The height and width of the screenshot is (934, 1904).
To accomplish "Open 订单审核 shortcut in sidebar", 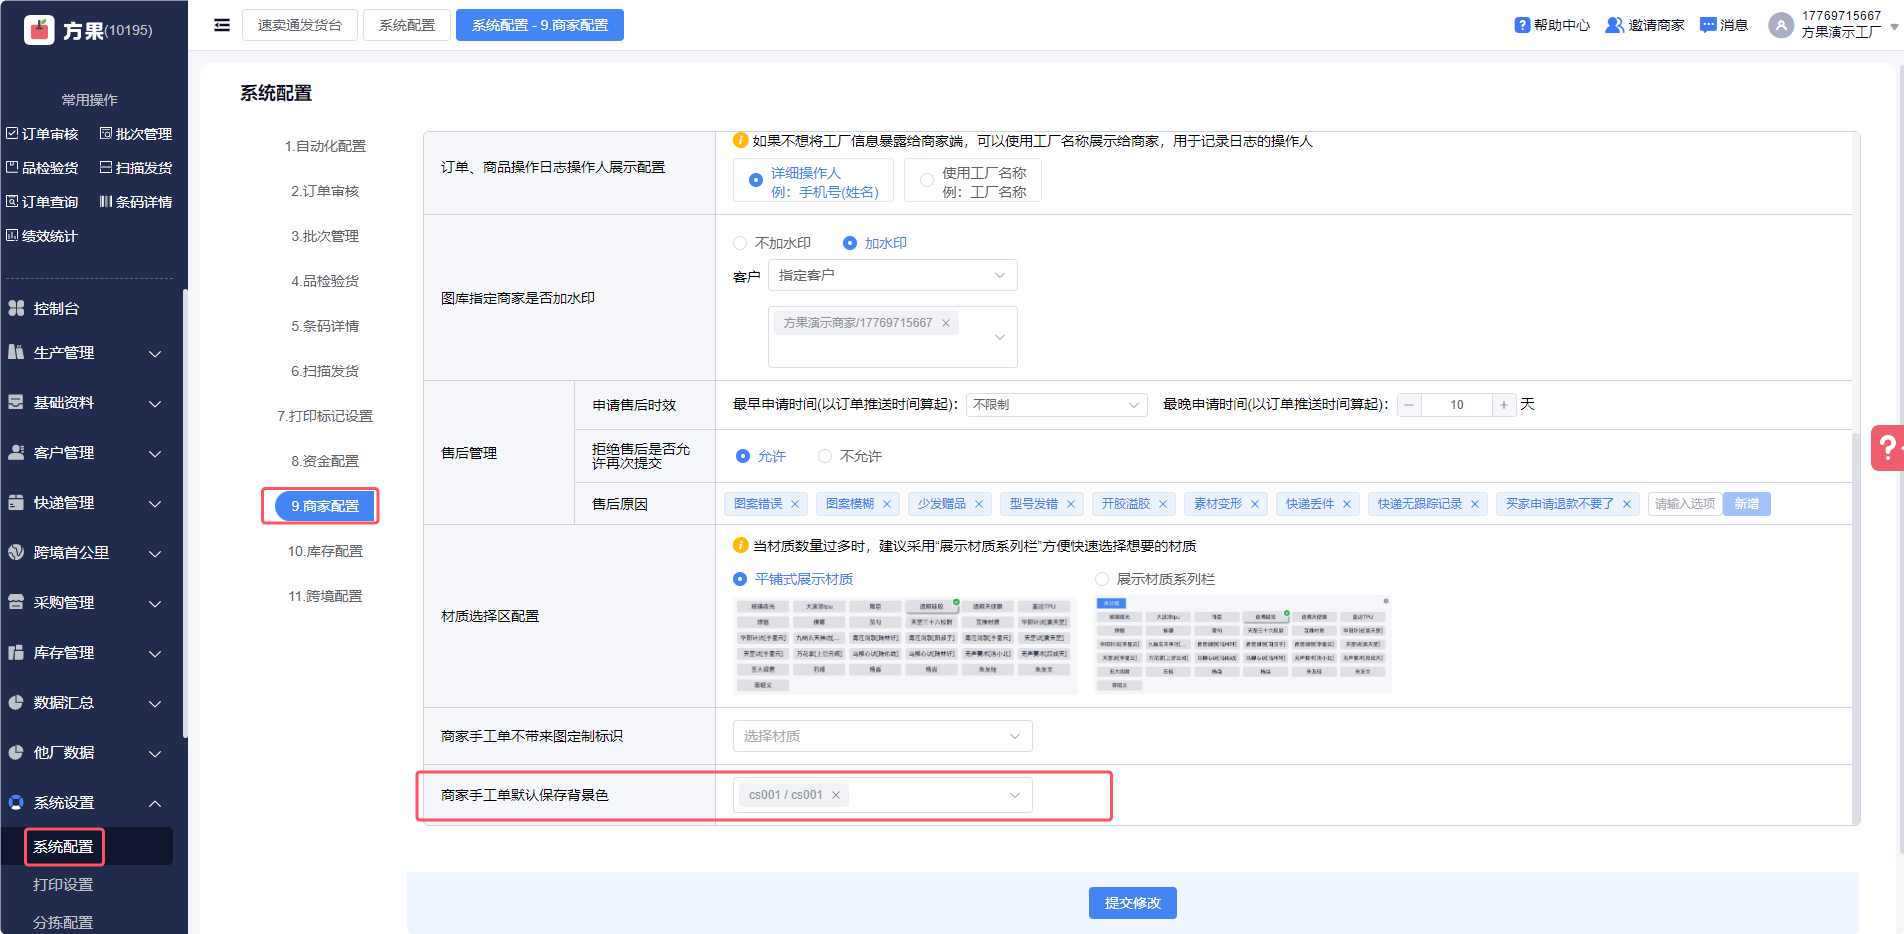I will [43, 134].
